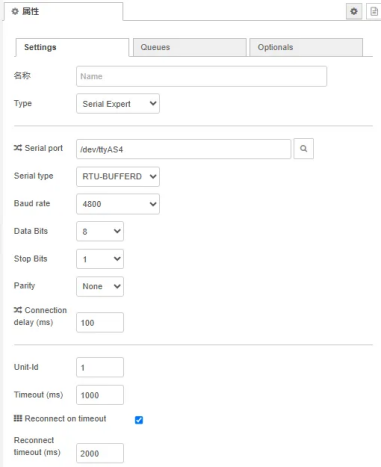Open the Type dropdown showing Serial Expert
The height and width of the screenshot is (467, 381).
(x=118, y=104)
